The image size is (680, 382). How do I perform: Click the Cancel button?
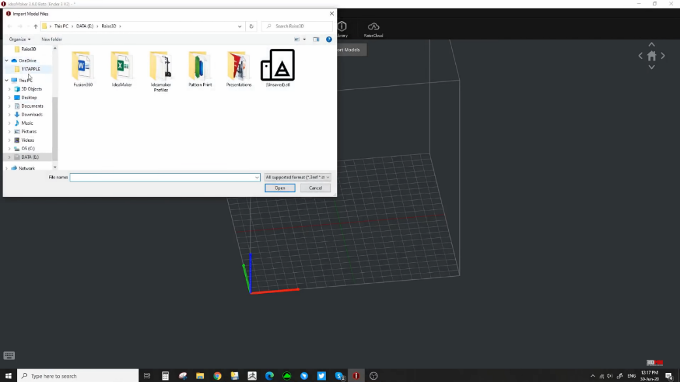coord(315,188)
